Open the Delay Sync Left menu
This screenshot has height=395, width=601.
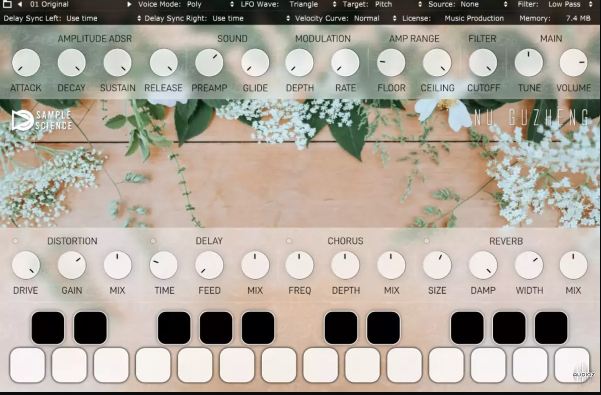point(72,18)
